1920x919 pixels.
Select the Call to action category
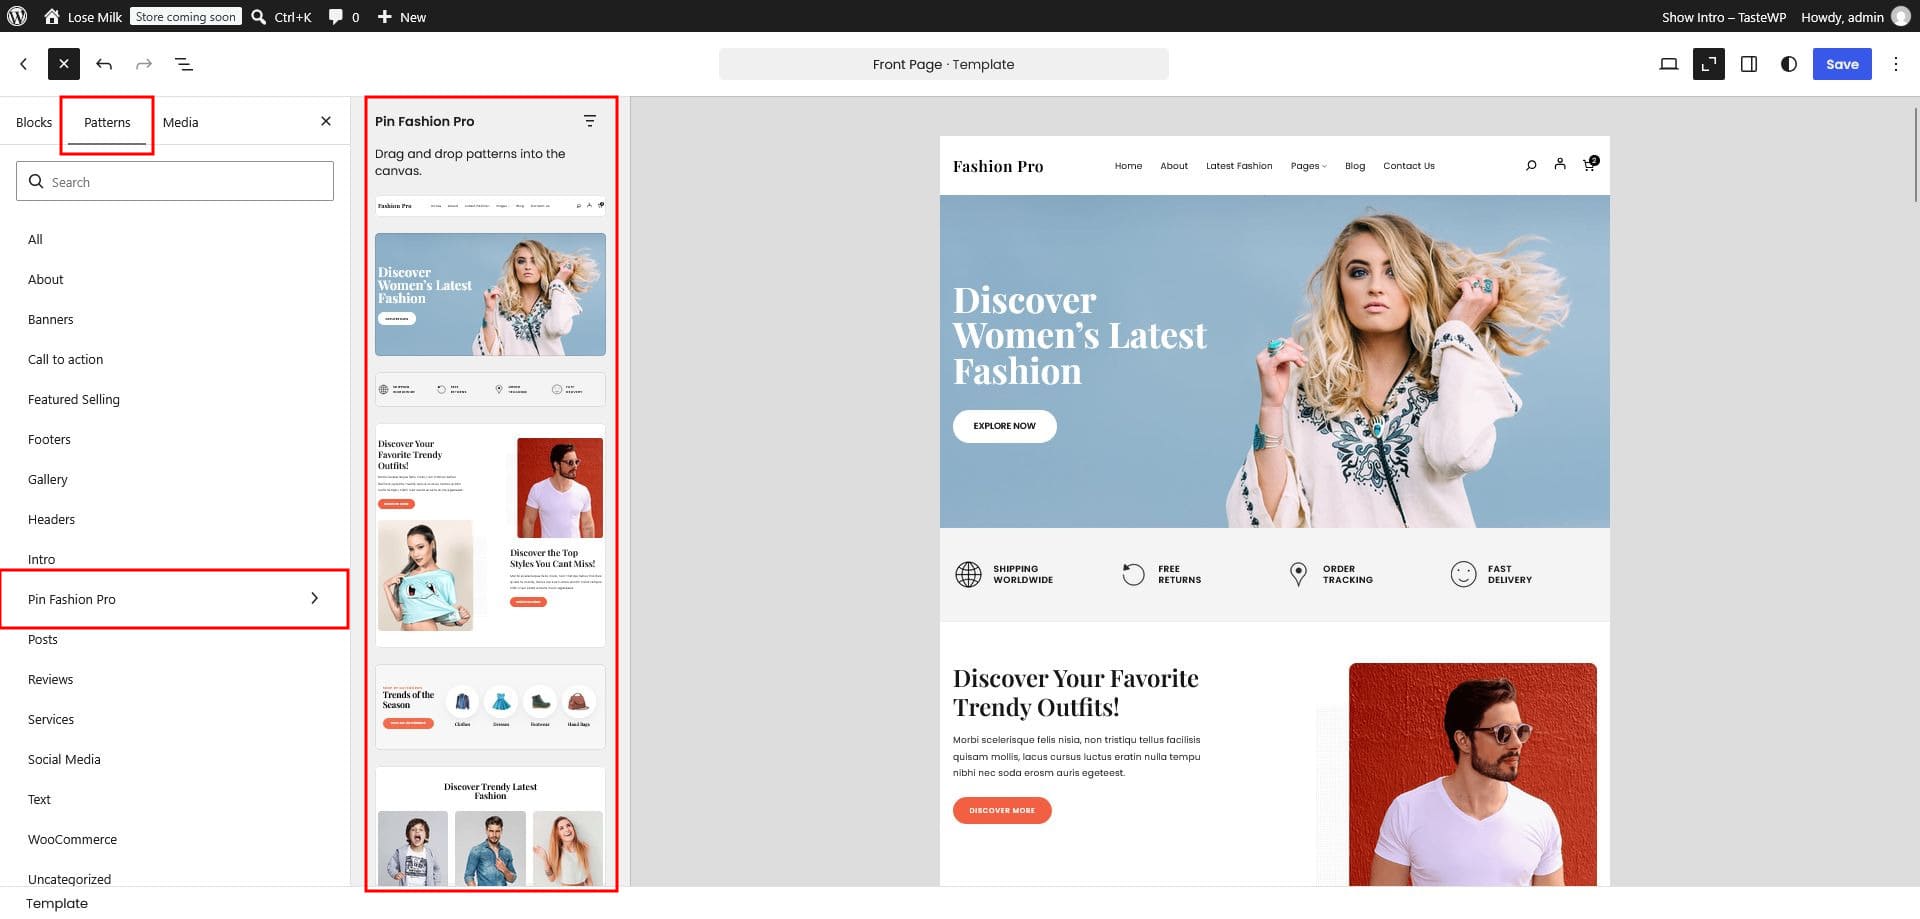[66, 359]
